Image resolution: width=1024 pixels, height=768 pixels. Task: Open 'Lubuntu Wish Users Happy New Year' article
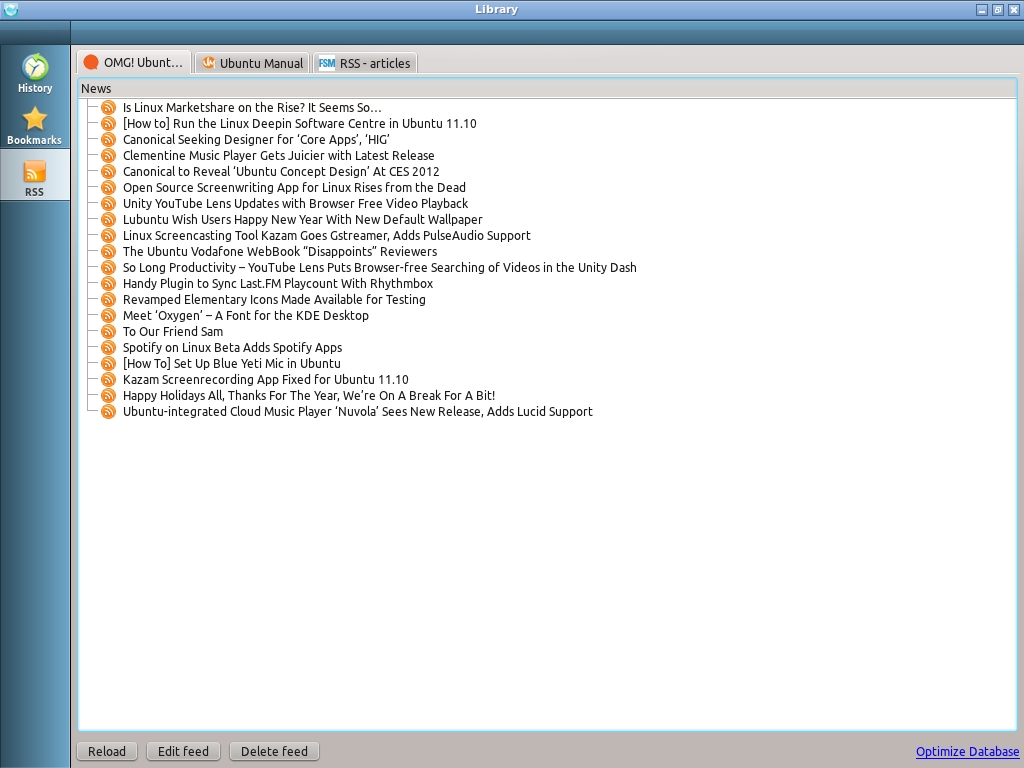click(303, 219)
